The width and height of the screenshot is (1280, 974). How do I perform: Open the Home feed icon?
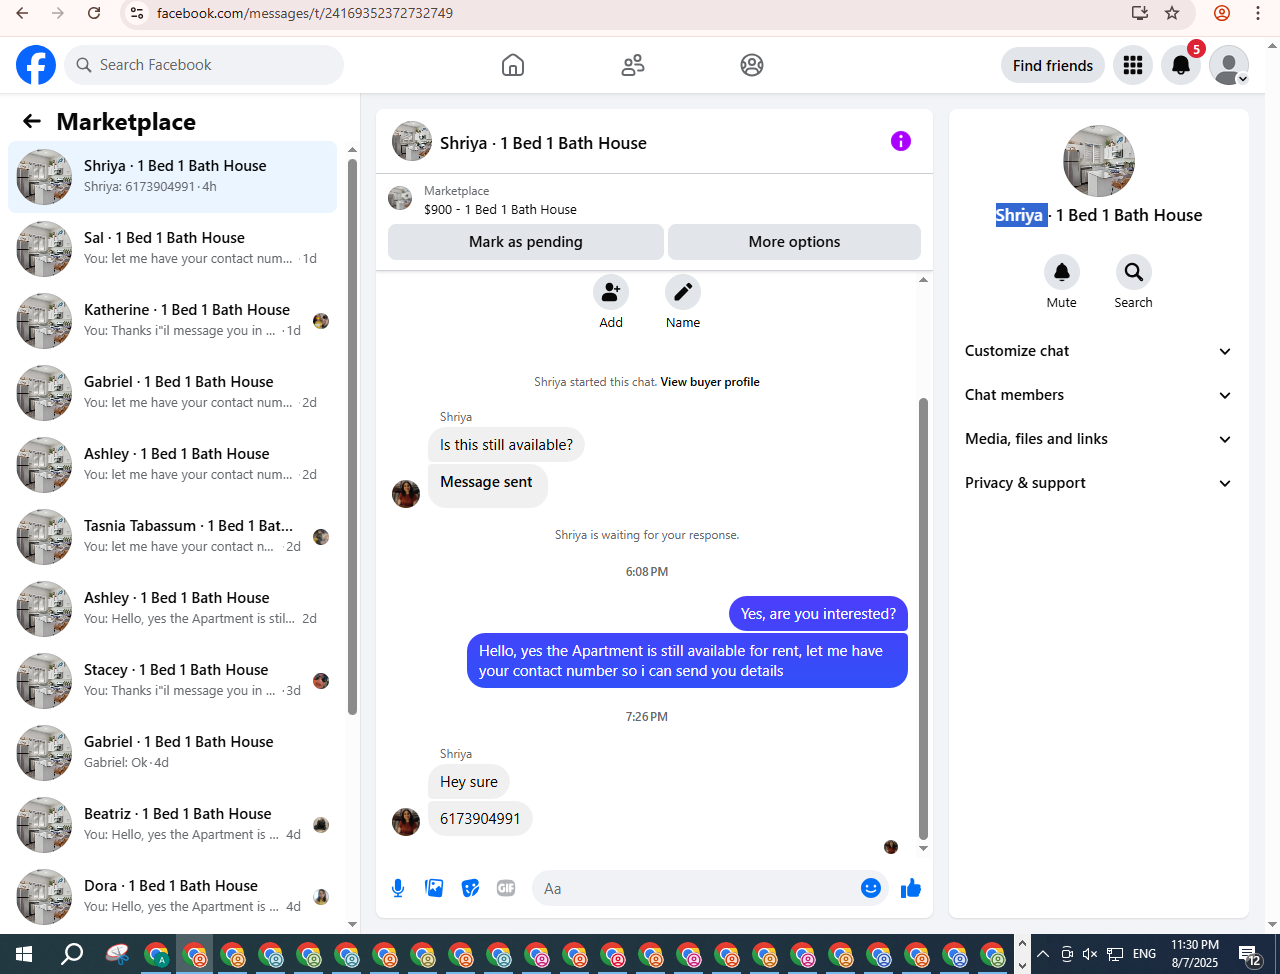[x=513, y=65]
